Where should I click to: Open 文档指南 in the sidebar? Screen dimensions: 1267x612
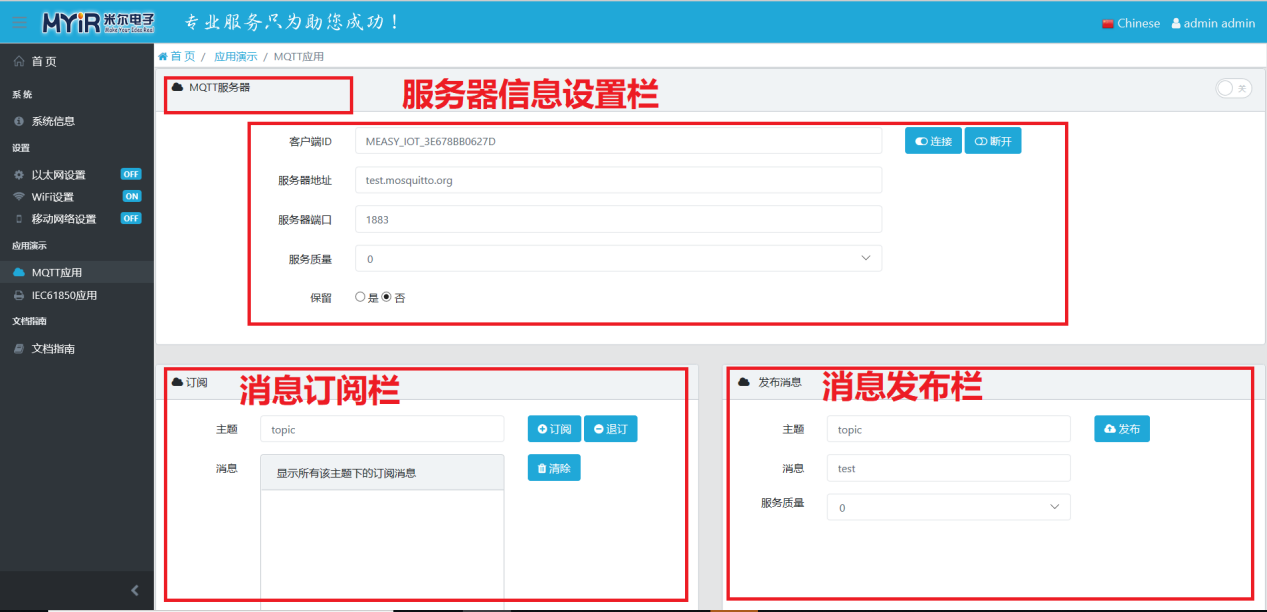[x=53, y=349]
